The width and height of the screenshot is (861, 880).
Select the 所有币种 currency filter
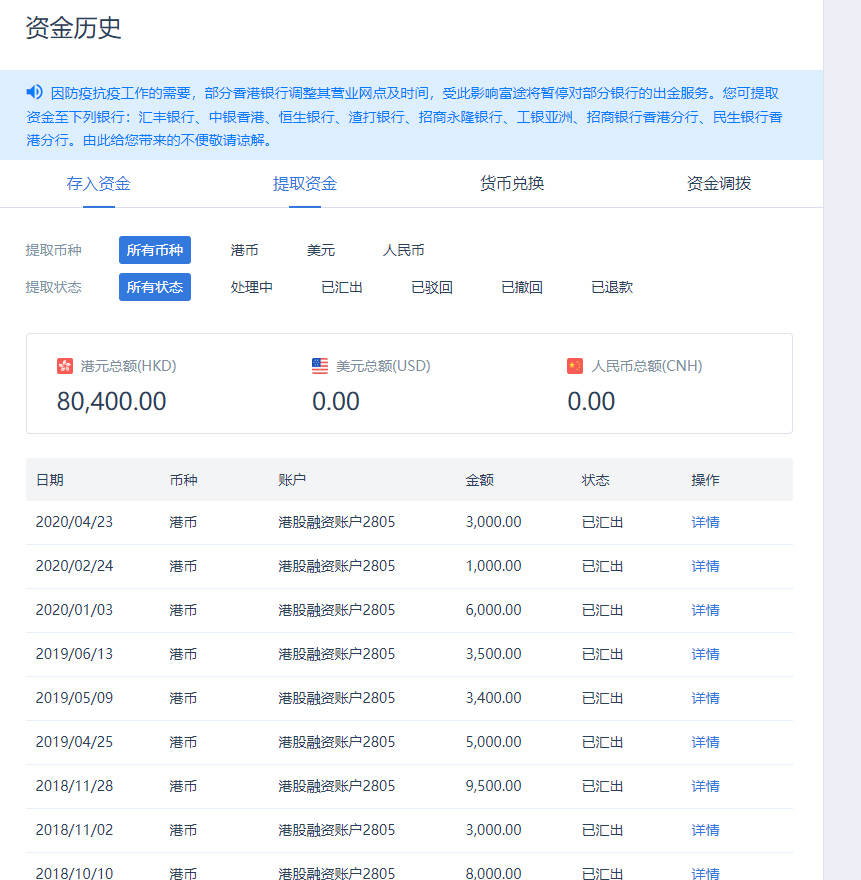155,250
